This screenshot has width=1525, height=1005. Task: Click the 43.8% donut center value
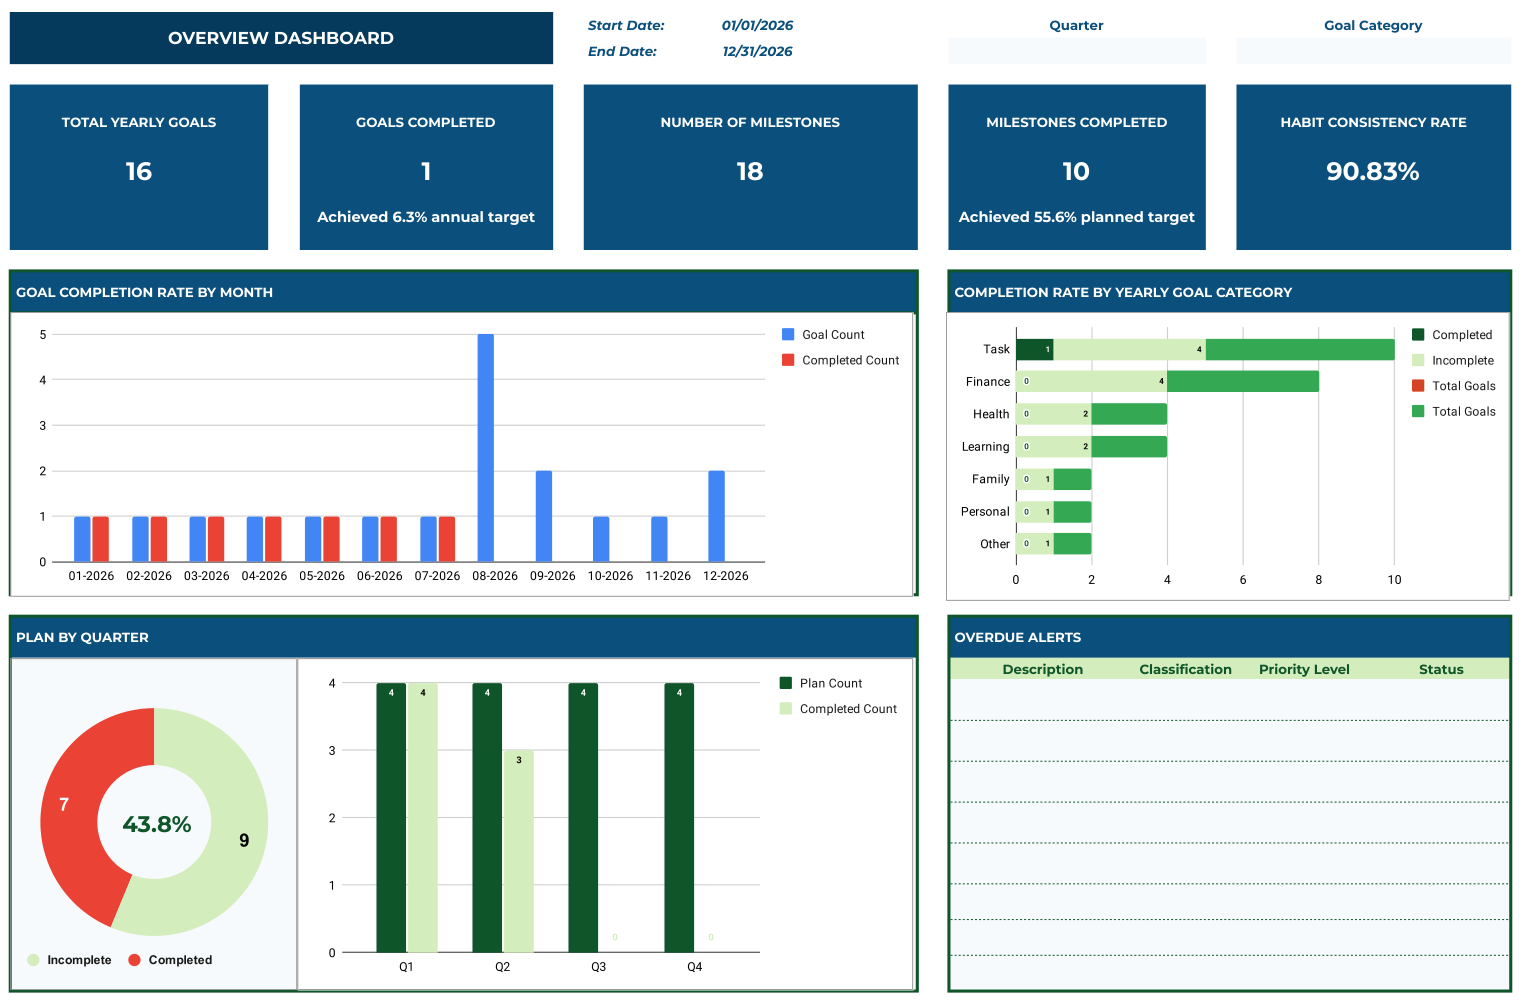tap(157, 824)
